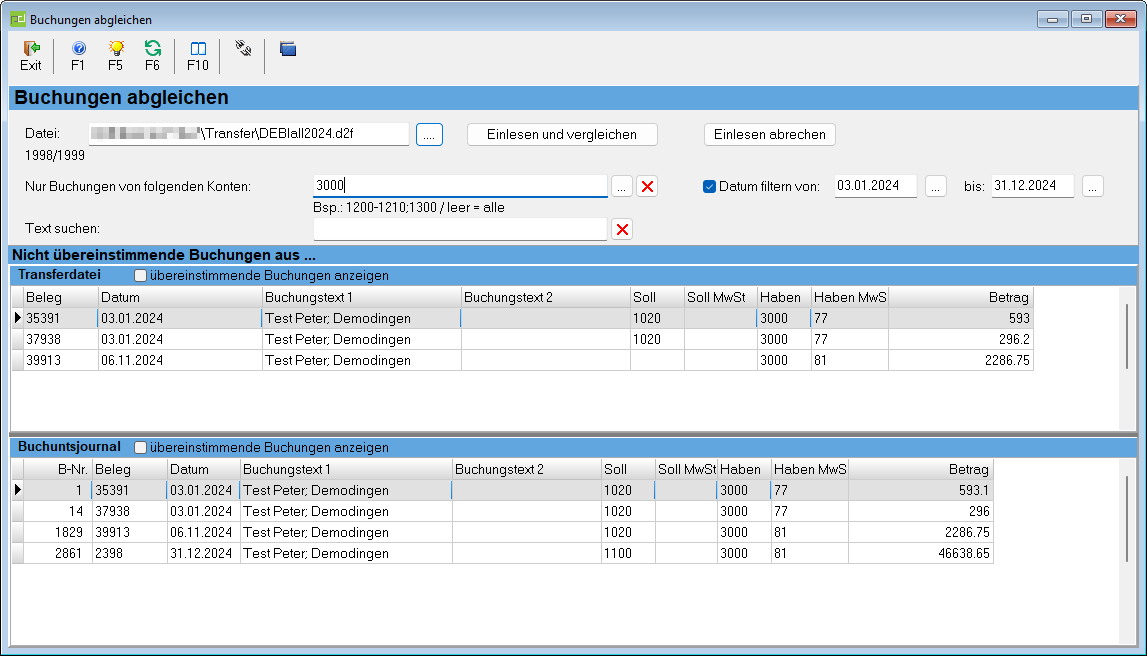Disable the Datum filtern von checkbox
1147x656 pixels.
pyautogui.click(x=710, y=186)
